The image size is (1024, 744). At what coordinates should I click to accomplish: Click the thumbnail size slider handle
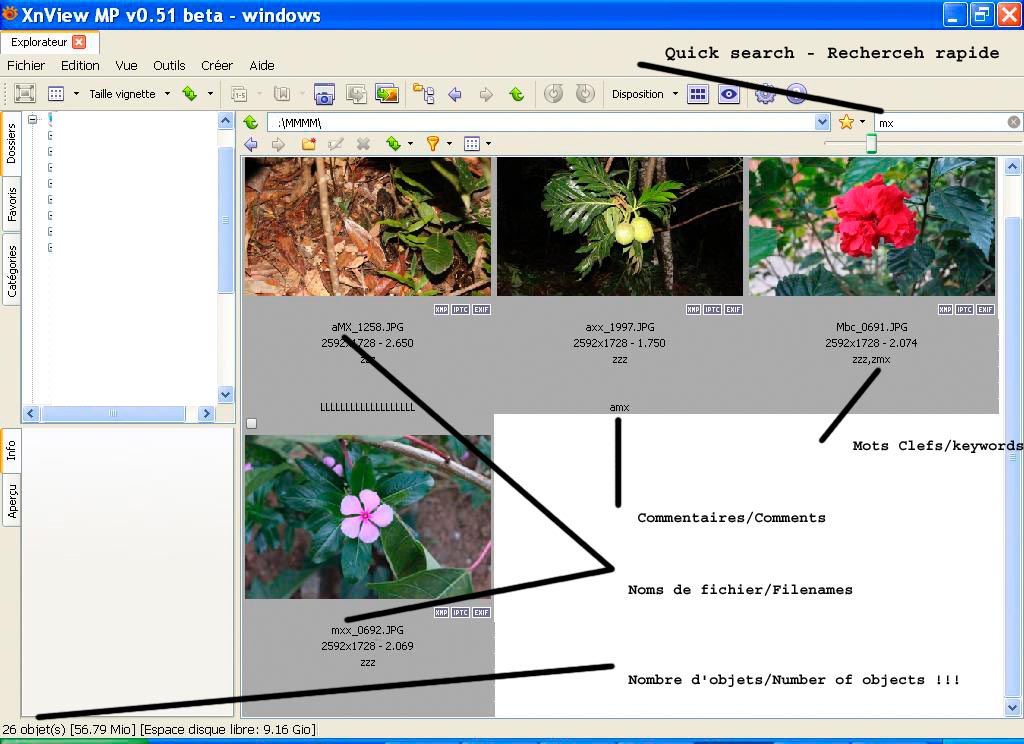pos(871,143)
